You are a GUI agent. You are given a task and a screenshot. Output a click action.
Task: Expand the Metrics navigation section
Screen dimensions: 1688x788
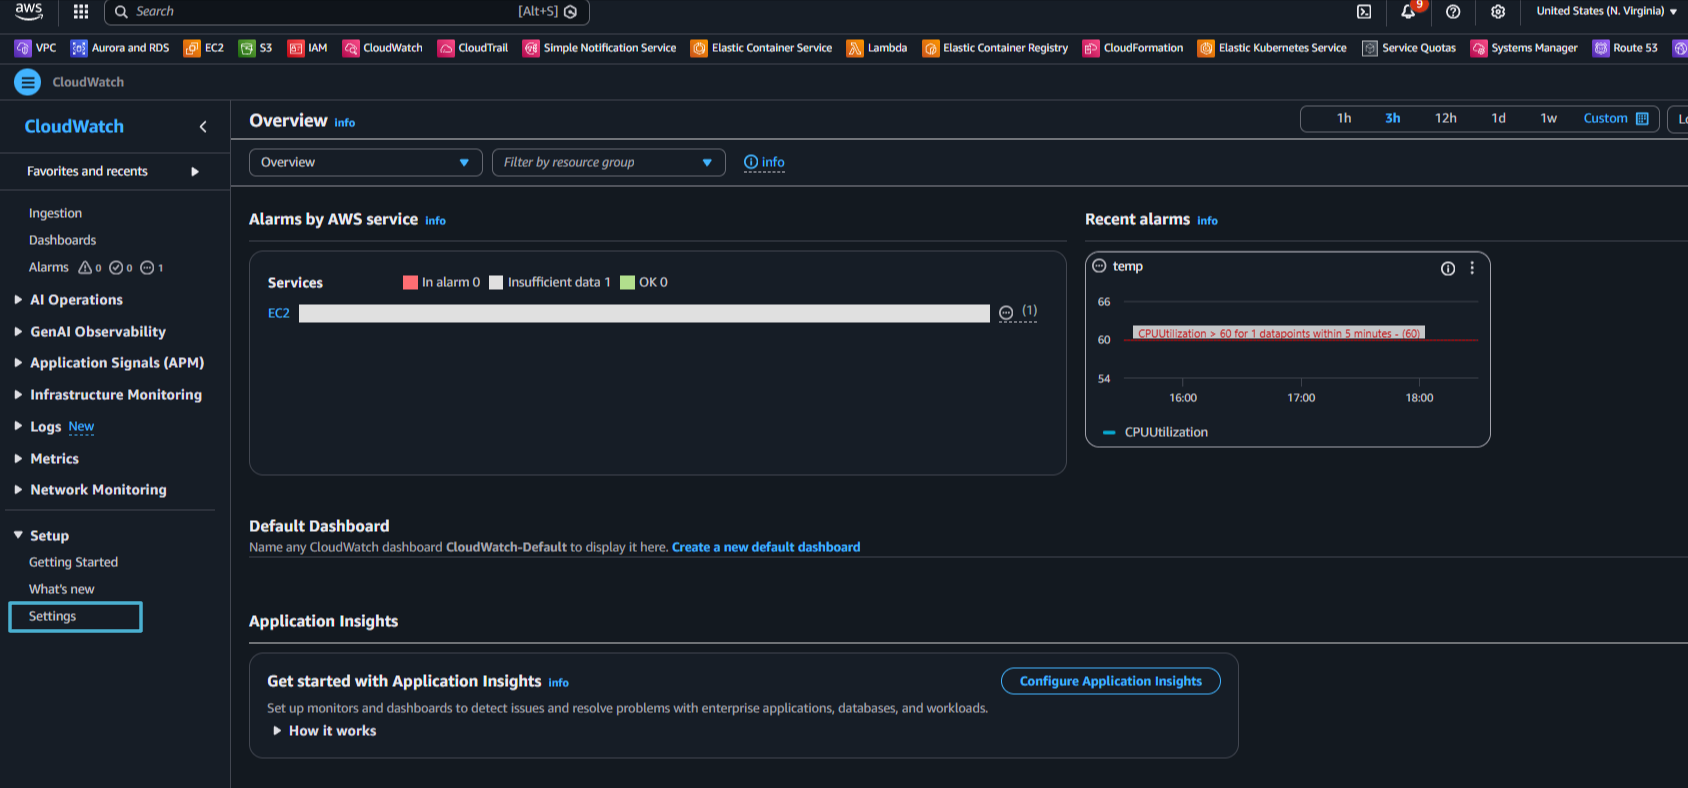54,459
